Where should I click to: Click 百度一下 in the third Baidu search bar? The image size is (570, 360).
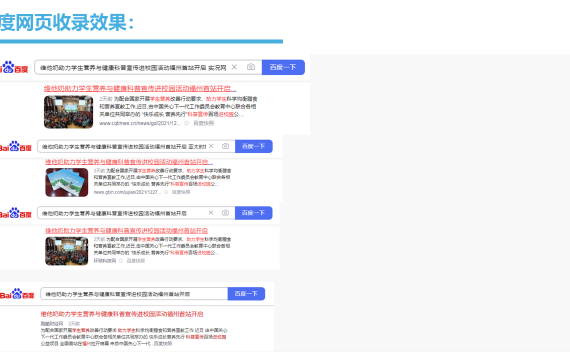point(254,213)
